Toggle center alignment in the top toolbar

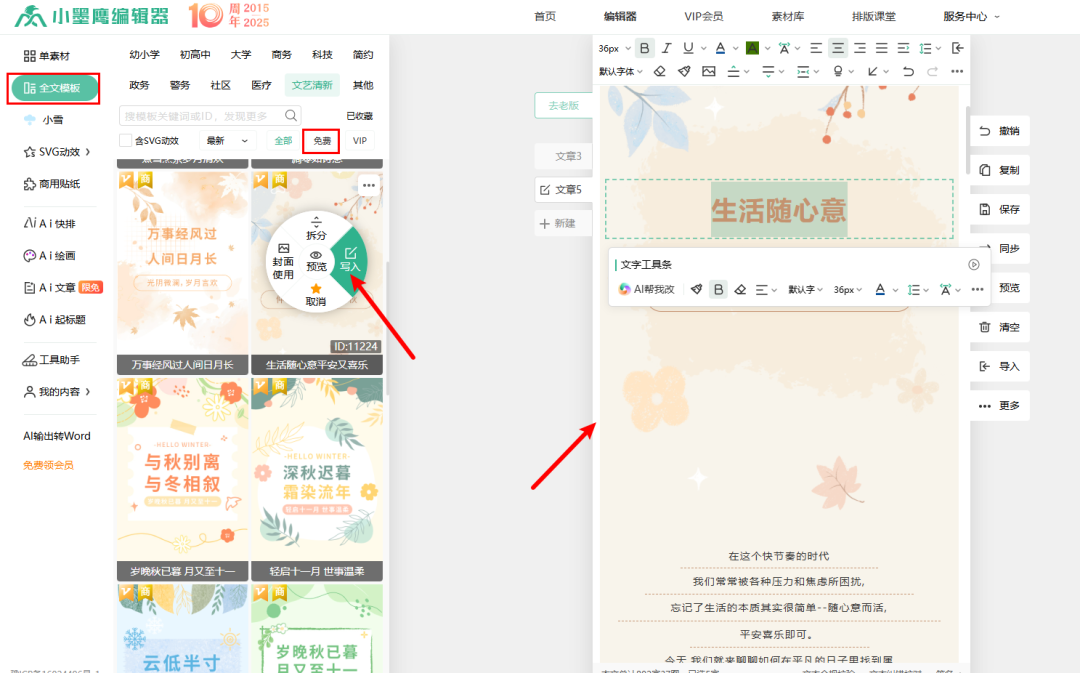pos(838,48)
